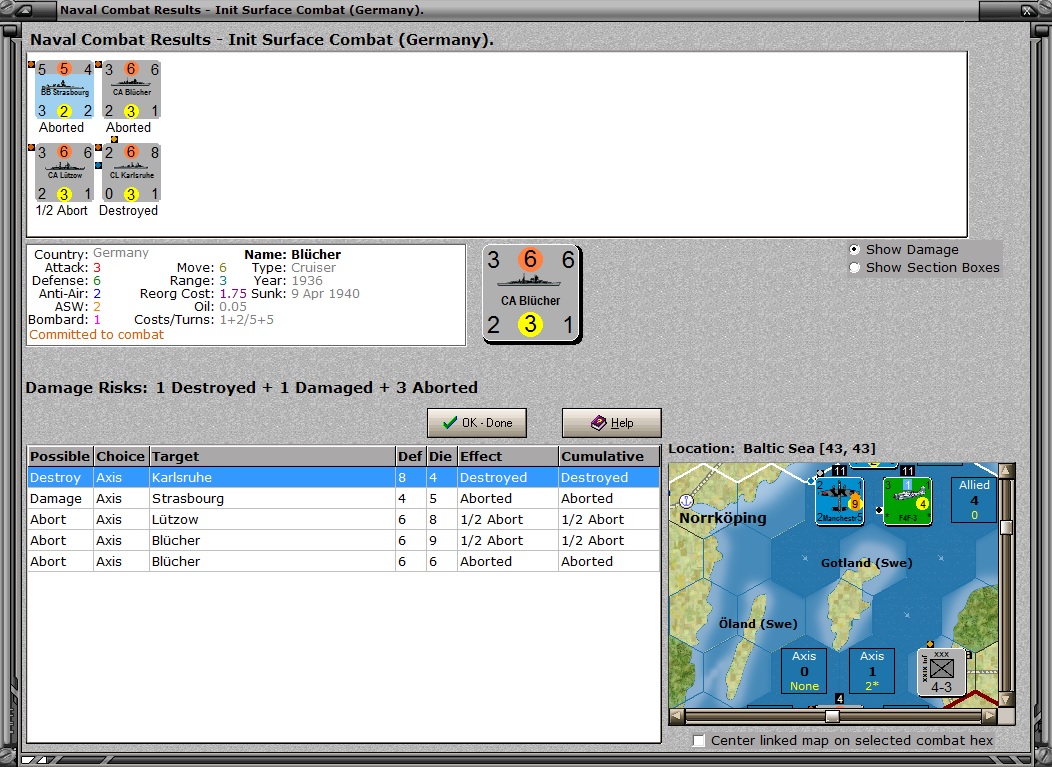Click the OK - Done button
The image size is (1052, 767).
pos(477,423)
